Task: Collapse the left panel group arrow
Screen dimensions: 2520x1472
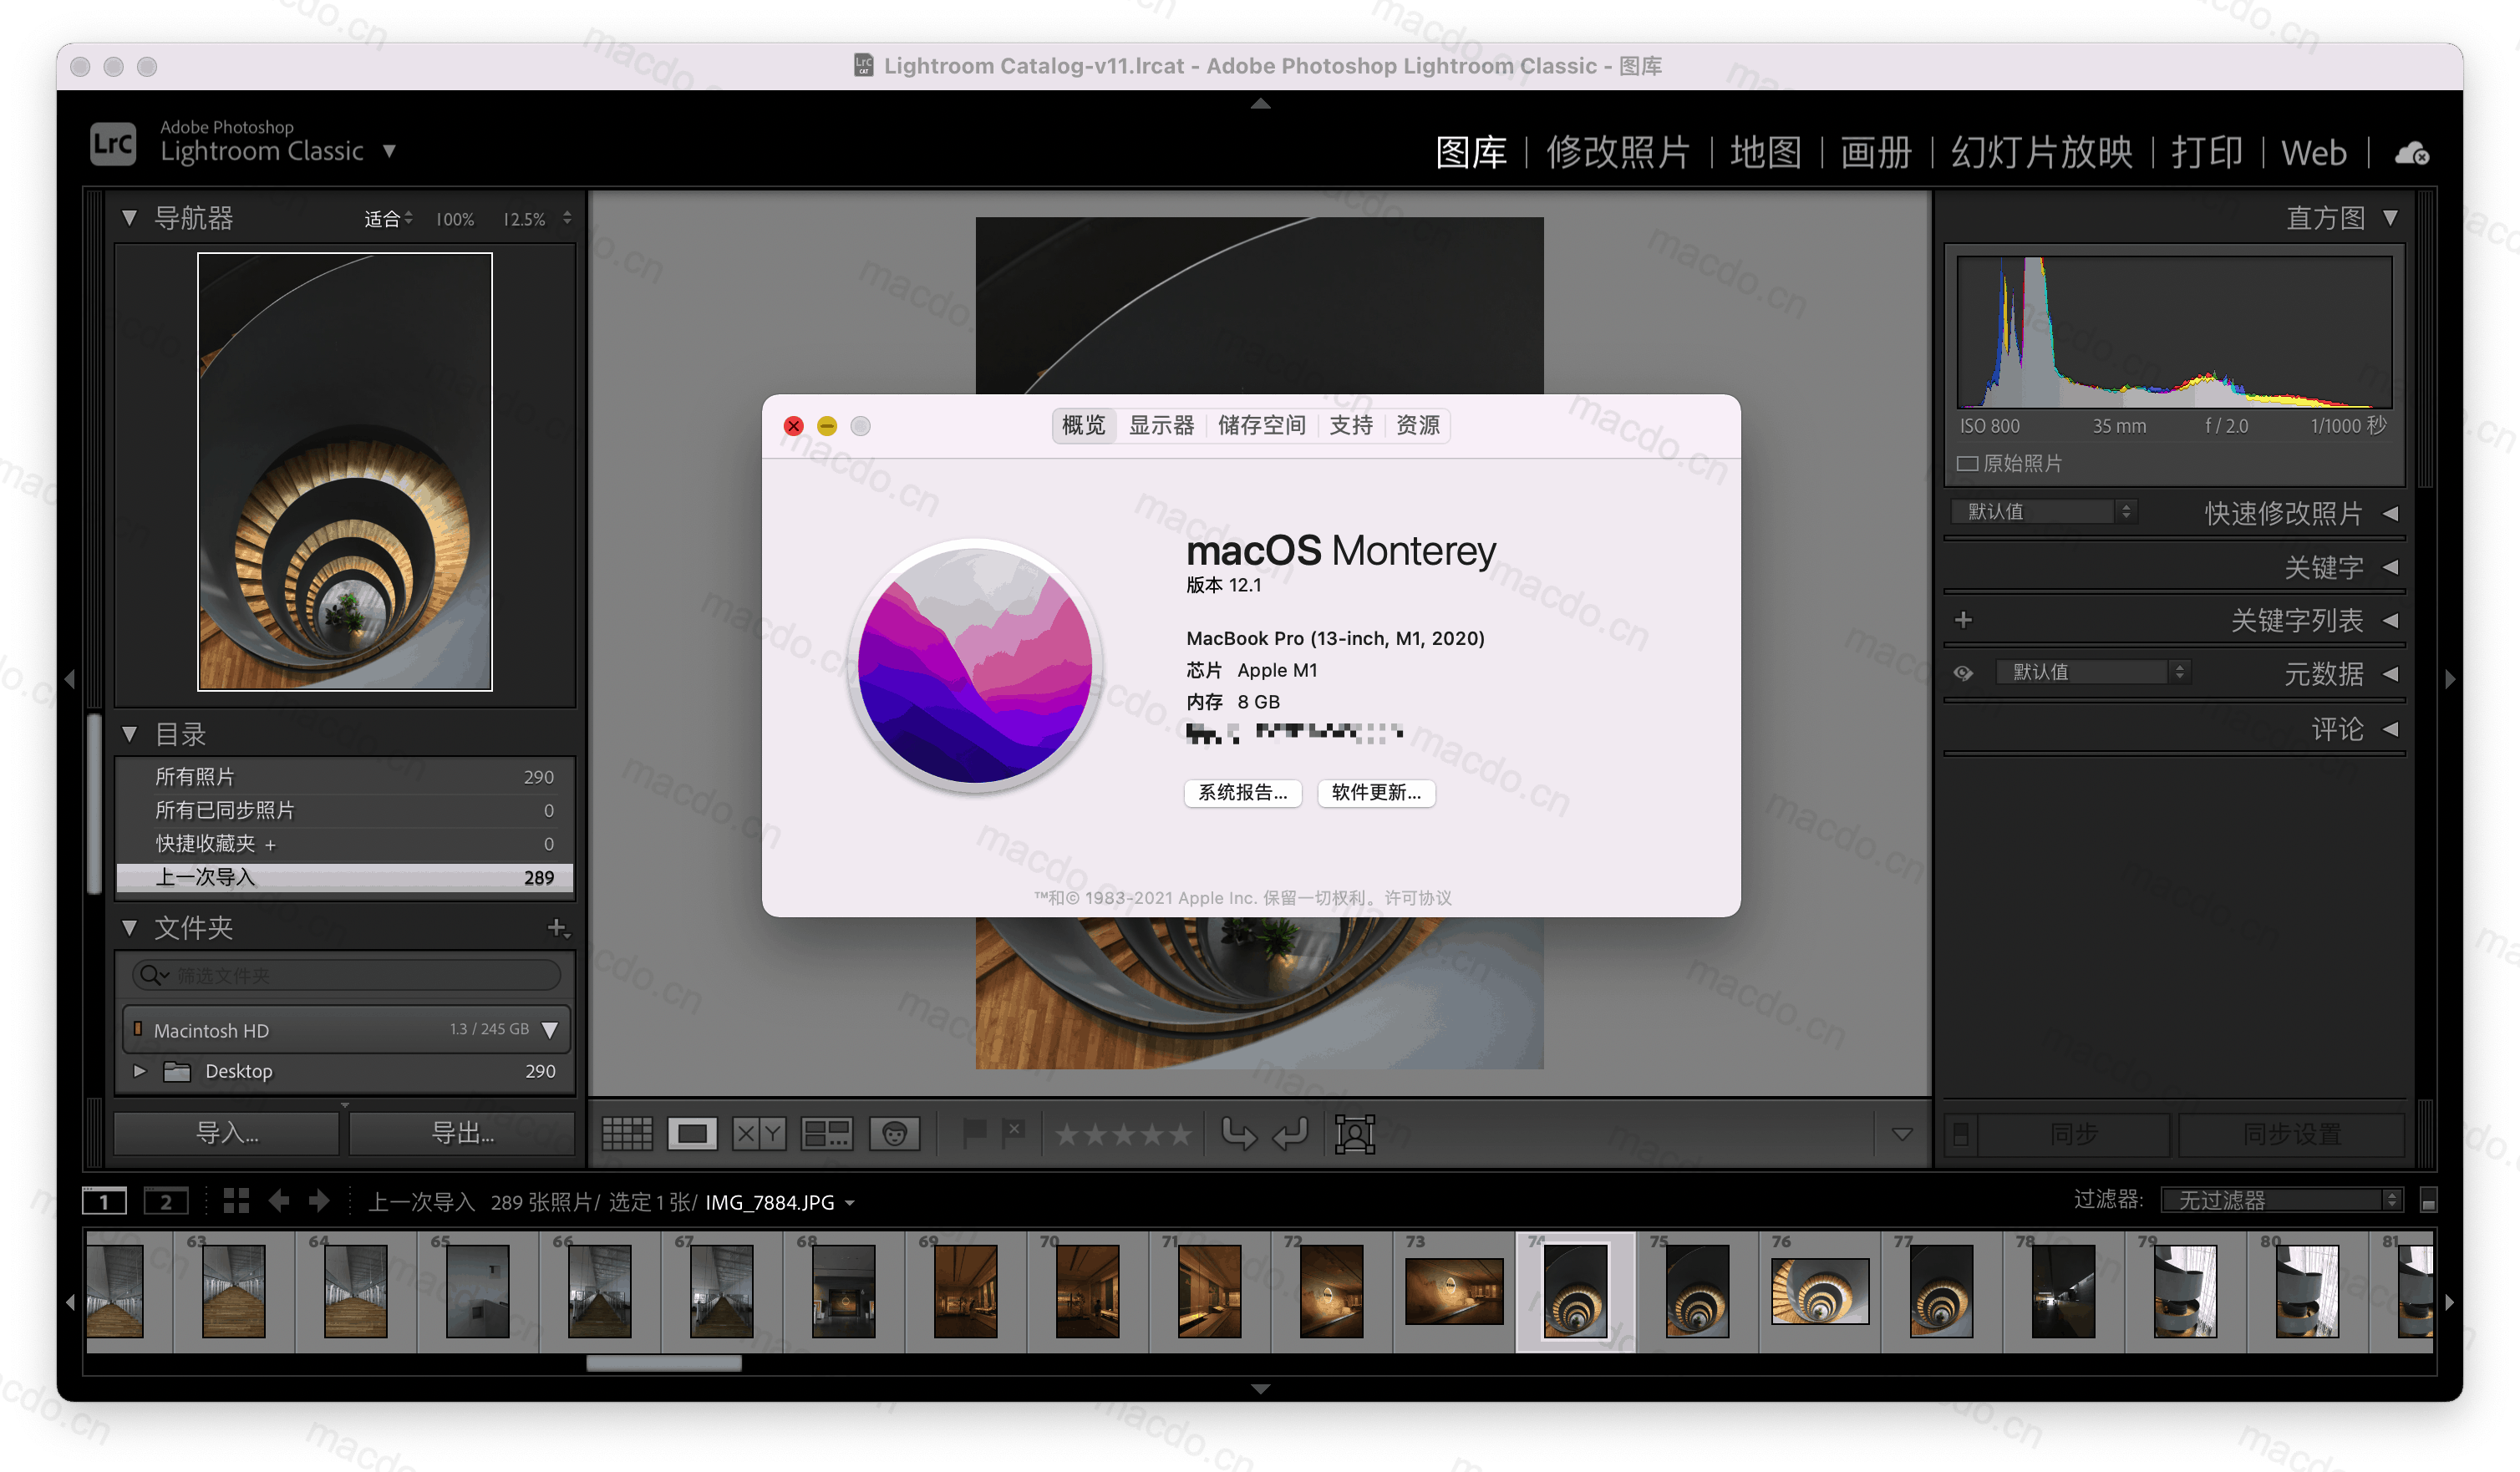Action: [69, 679]
